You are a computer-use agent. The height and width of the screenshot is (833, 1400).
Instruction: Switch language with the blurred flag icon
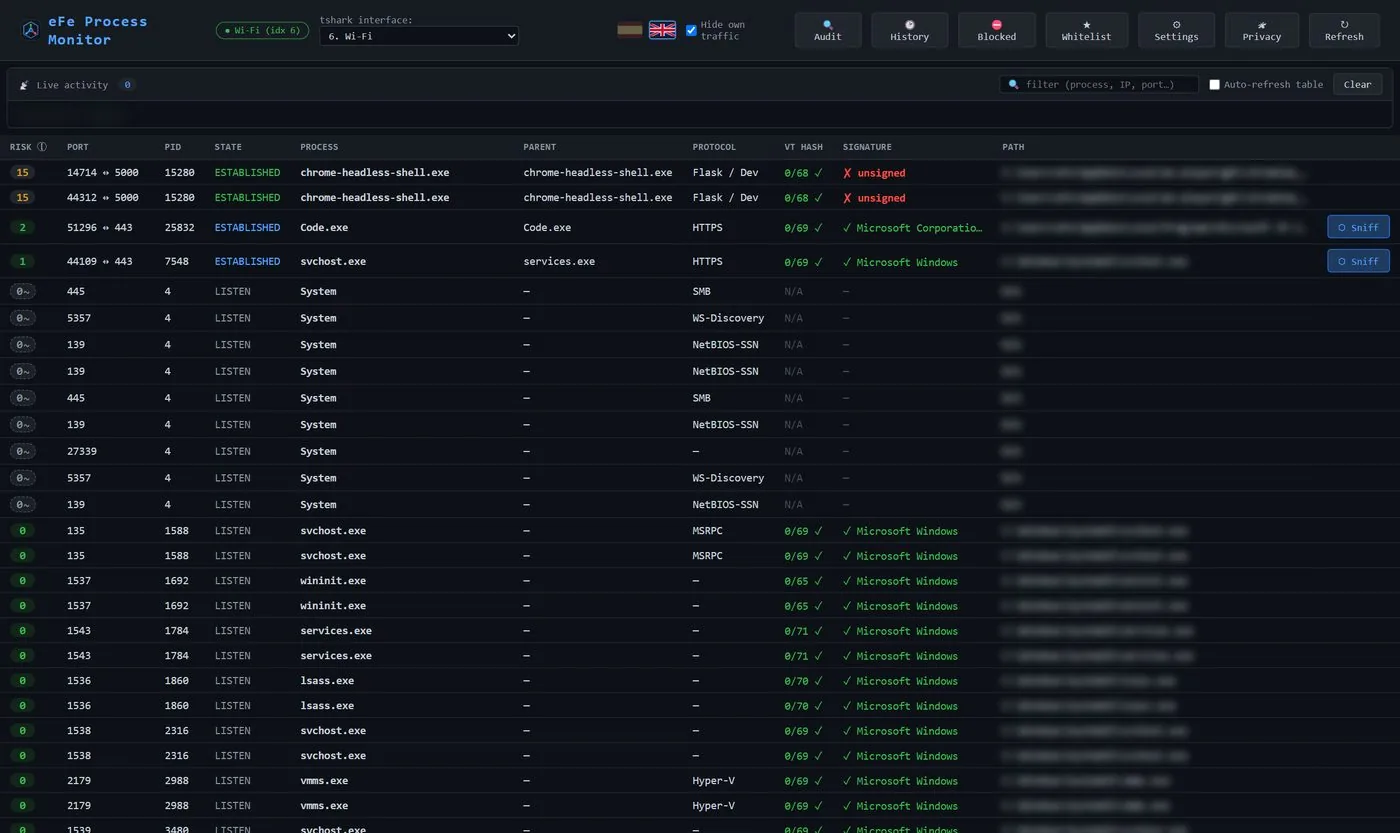pos(630,30)
